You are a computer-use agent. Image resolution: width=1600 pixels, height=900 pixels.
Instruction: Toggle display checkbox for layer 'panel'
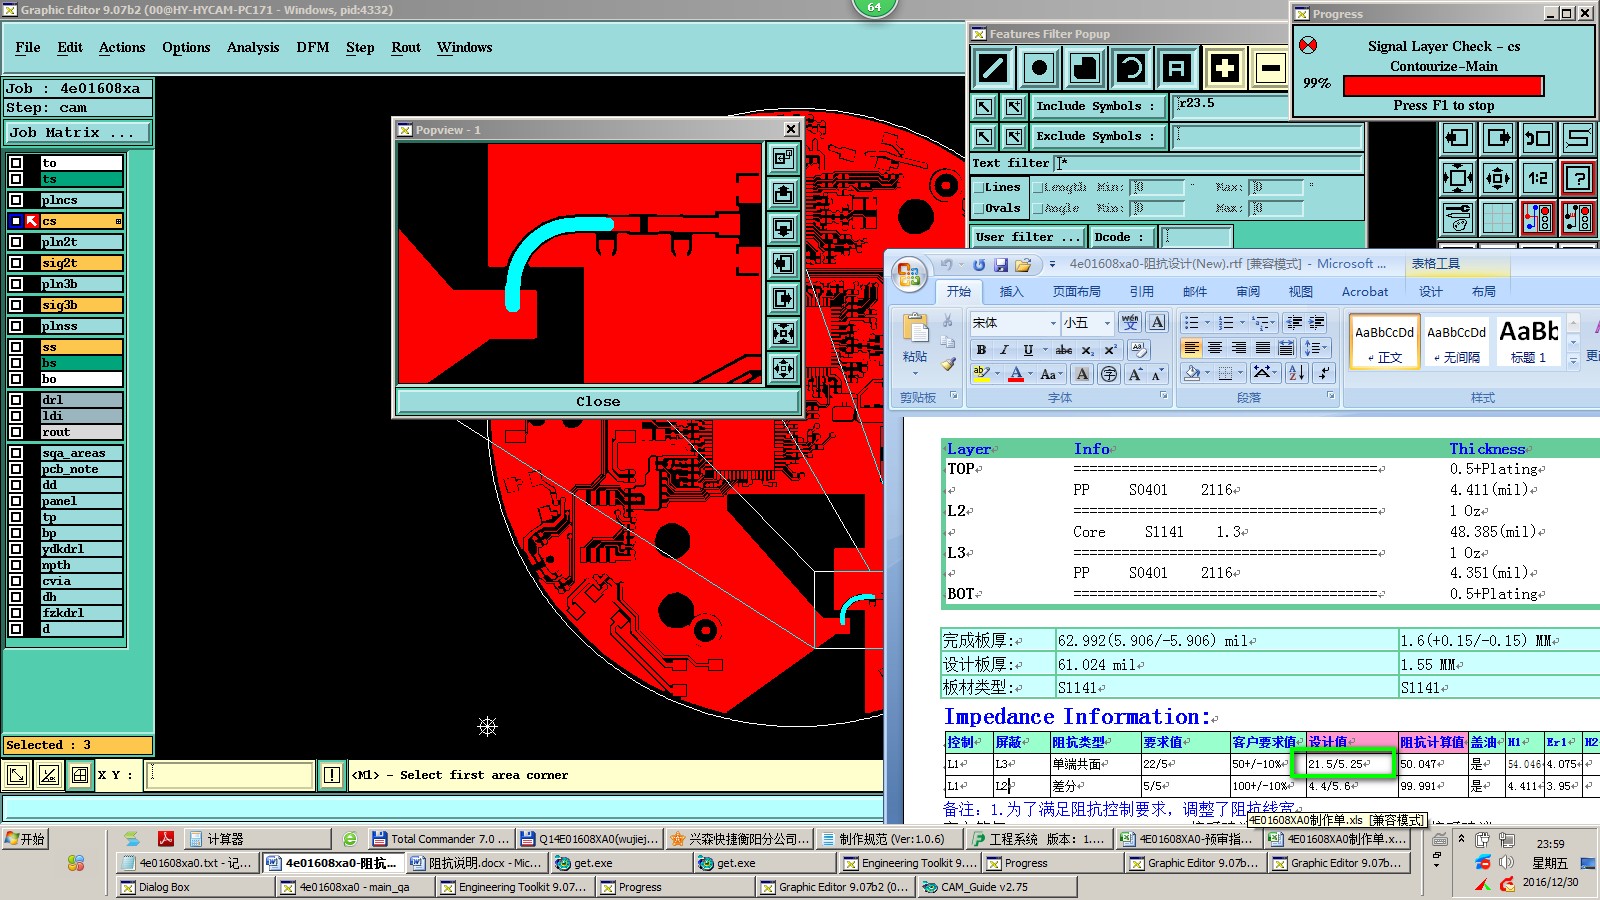pos(16,501)
